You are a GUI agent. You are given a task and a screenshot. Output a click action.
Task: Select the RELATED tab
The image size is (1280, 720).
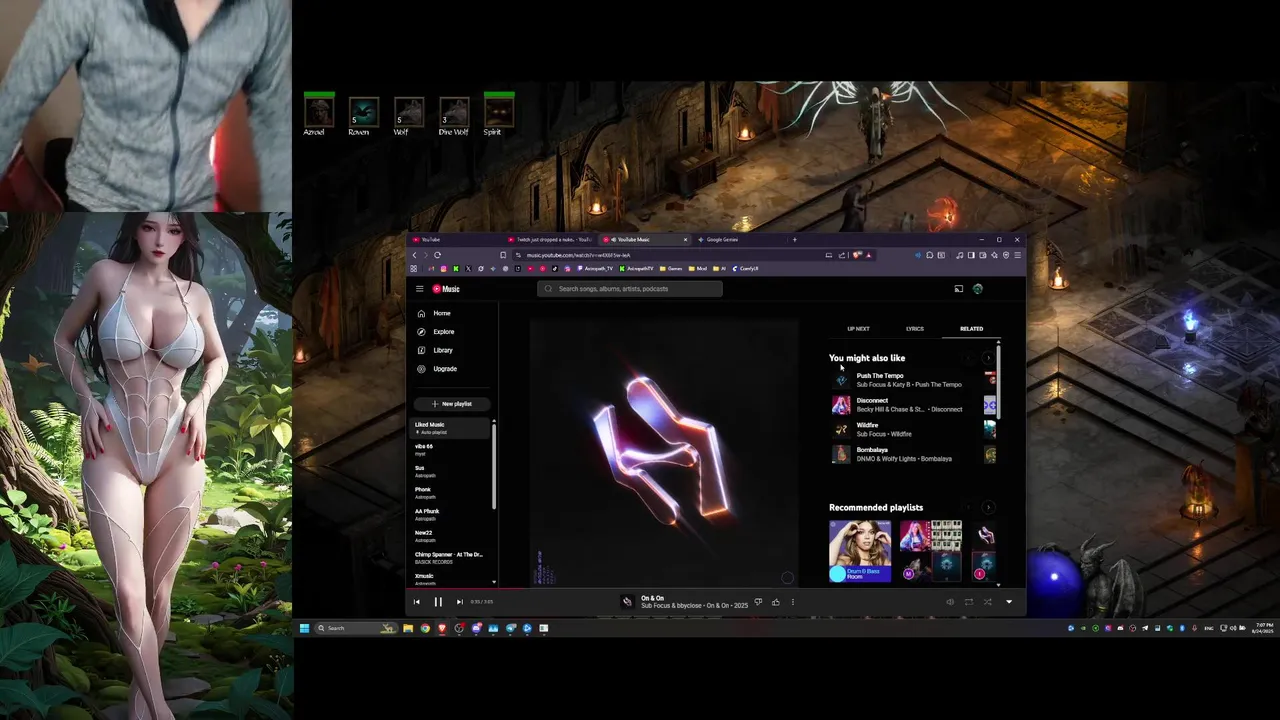click(x=971, y=329)
